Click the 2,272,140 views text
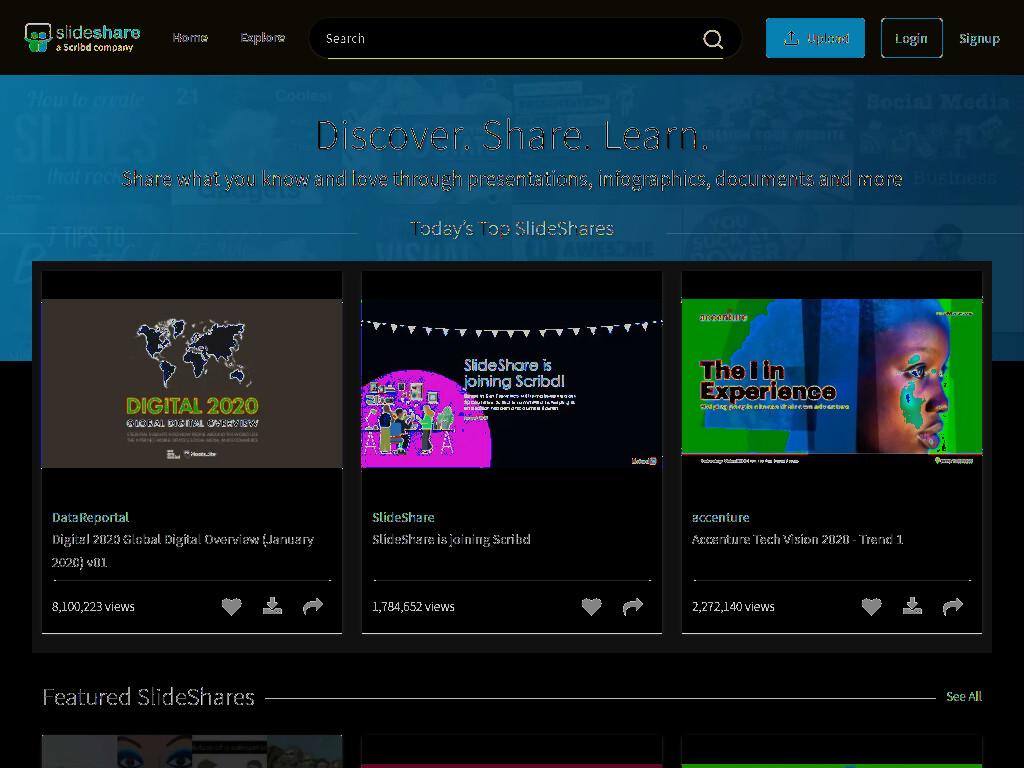Viewport: 1024px width, 768px height. tap(733, 607)
